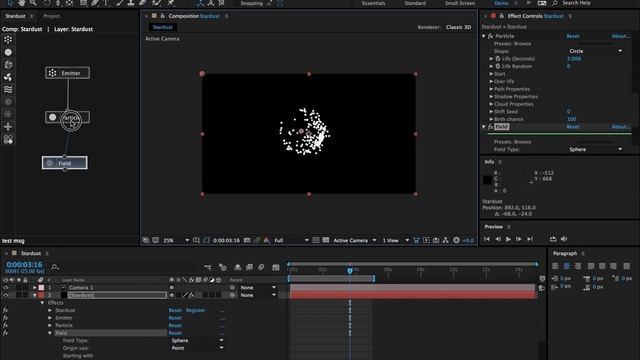Select the Zoom magnifier tool
The width and height of the screenshot is (640, 360).
click(33, 3)
